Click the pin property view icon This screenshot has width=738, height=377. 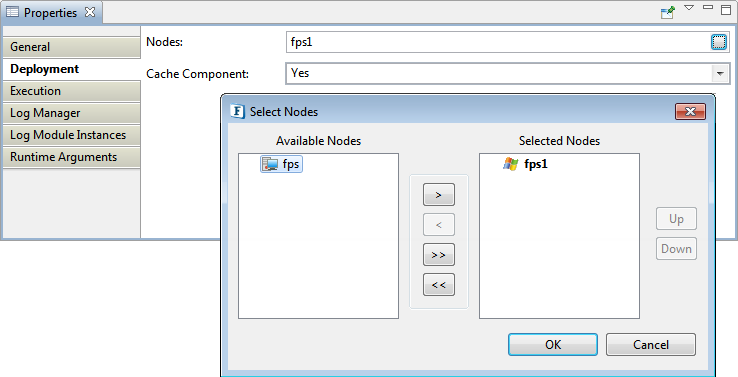click(x=668, y=12)
